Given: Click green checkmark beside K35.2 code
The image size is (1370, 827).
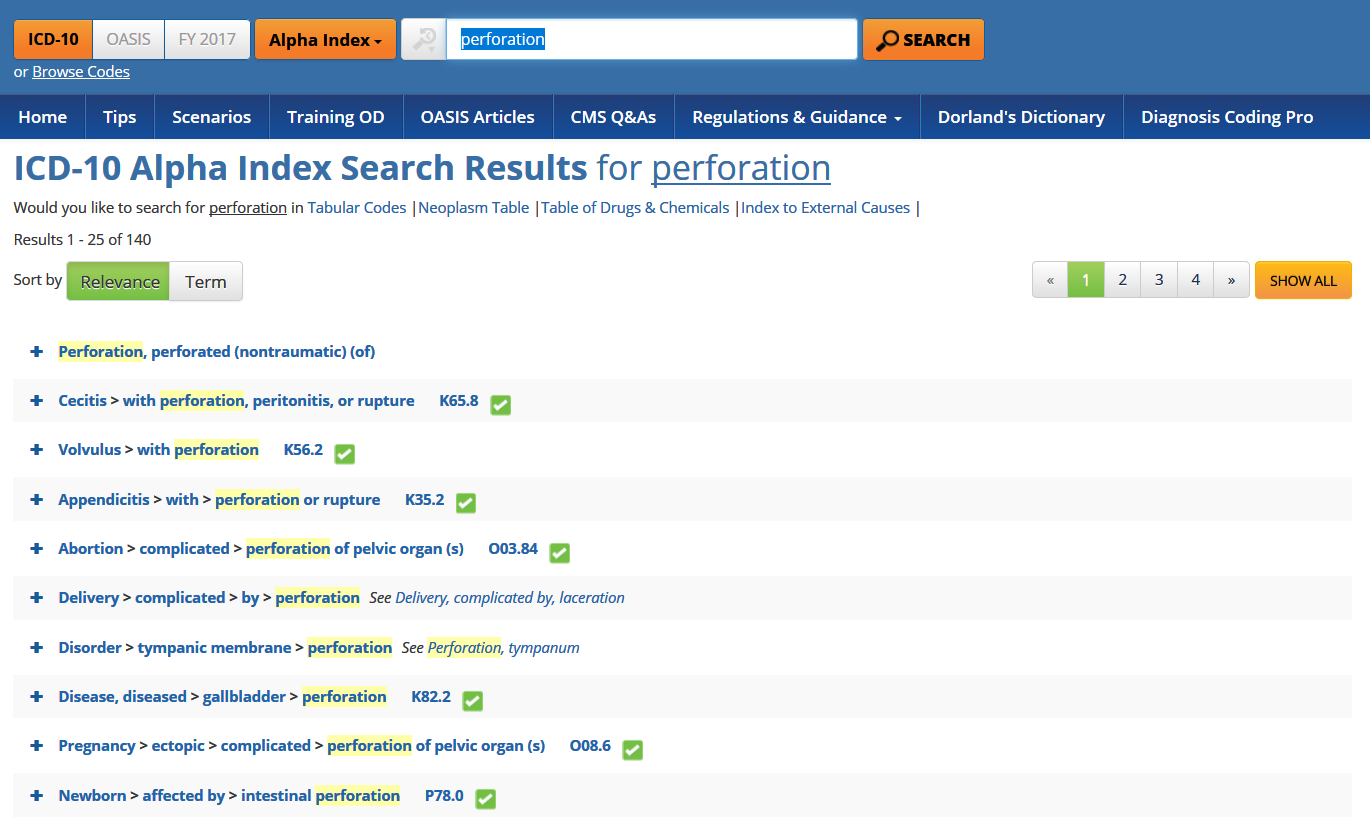Looking at the screenshot, I should (x=466, y=503).
